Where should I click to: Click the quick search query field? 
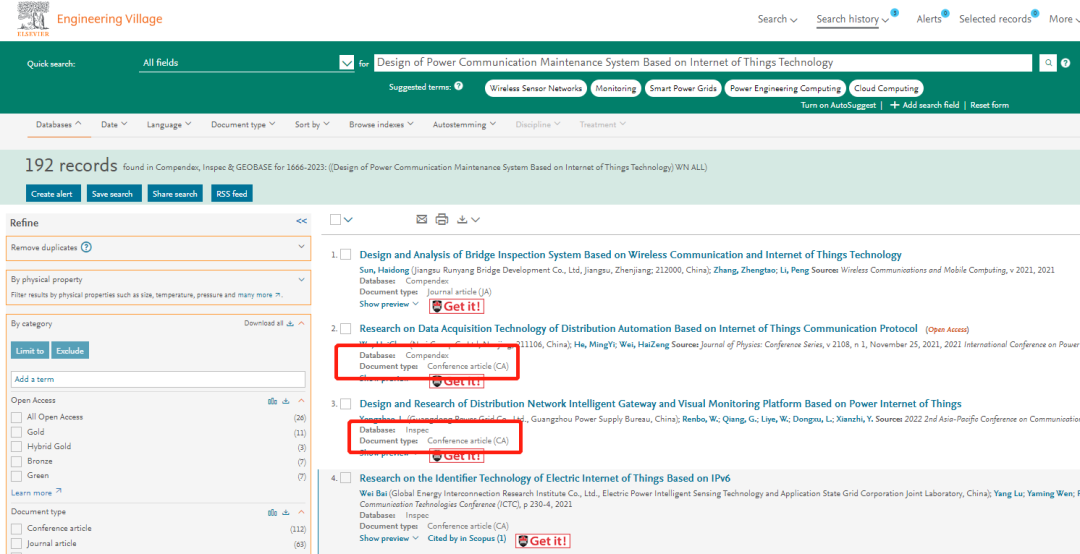(703, 63)
